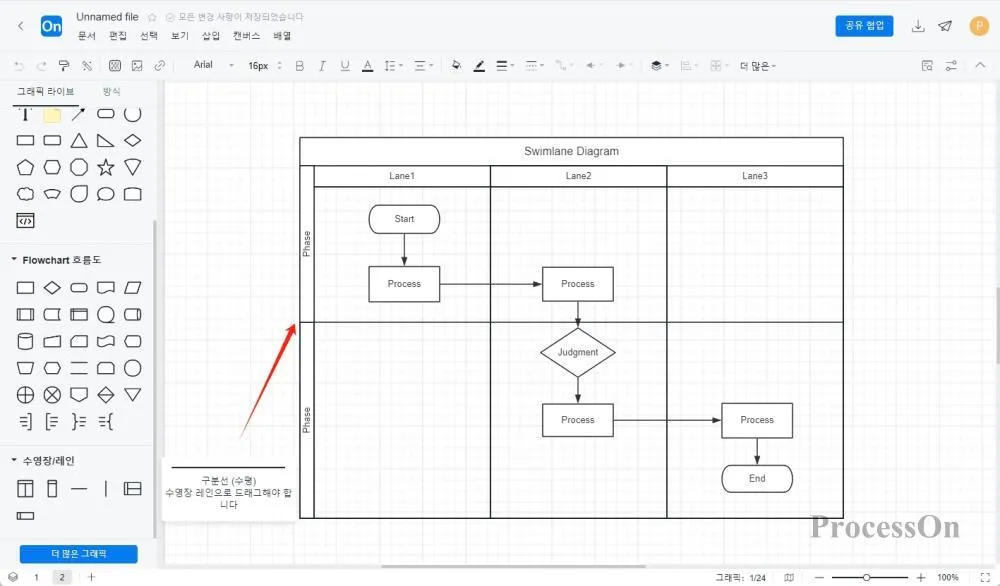The image size is (1000, 586).
Task: Open the layer order dropdown
Action: 659,66
